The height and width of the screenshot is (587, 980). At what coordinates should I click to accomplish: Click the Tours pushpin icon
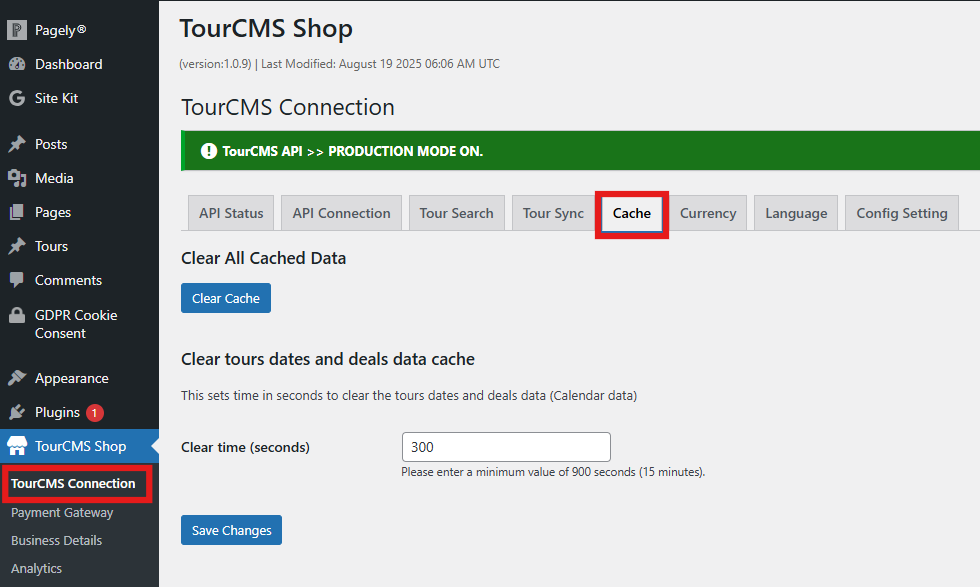[17, 246]
